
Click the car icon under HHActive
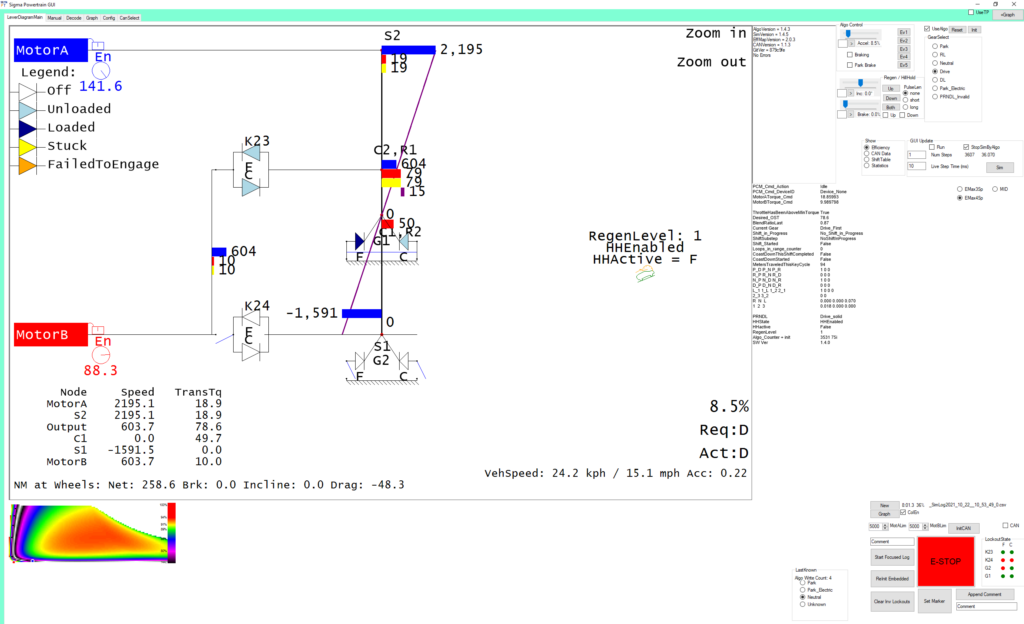click(x=645, y=275)
